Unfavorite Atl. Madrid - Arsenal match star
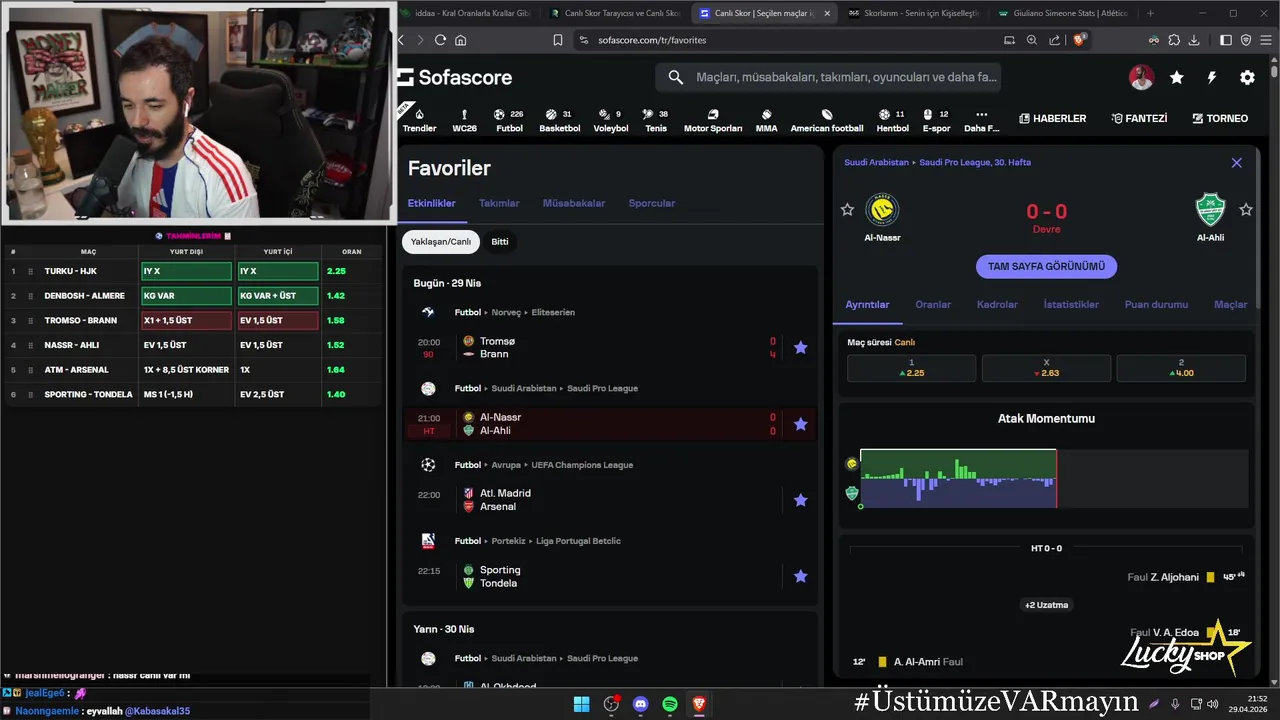 click(x=800, y=500)
